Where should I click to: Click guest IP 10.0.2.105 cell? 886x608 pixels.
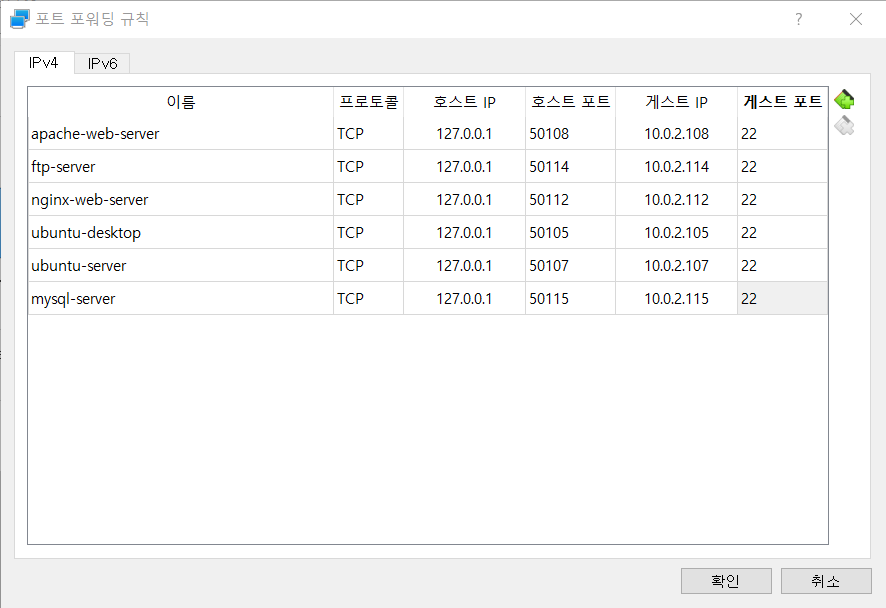[676, 232]
